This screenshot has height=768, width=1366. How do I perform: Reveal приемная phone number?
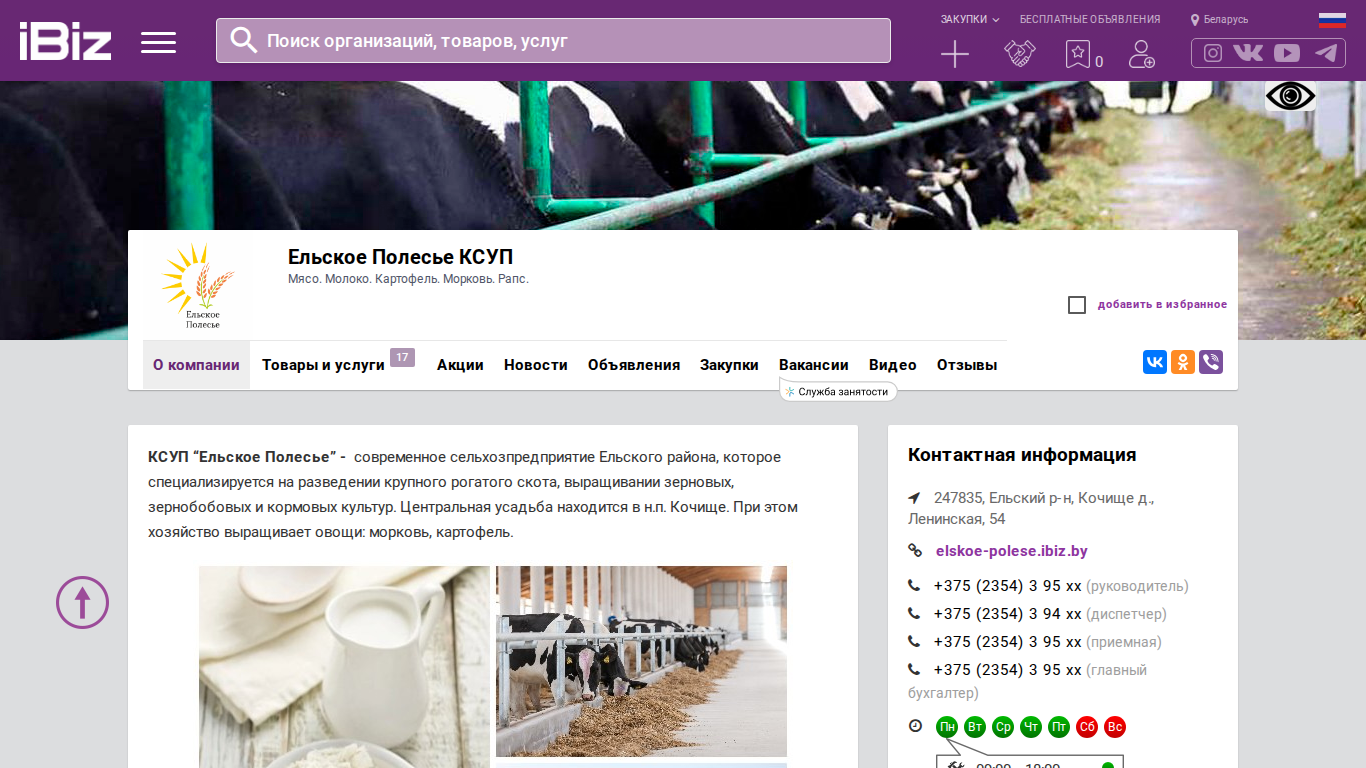point(1008,642)
